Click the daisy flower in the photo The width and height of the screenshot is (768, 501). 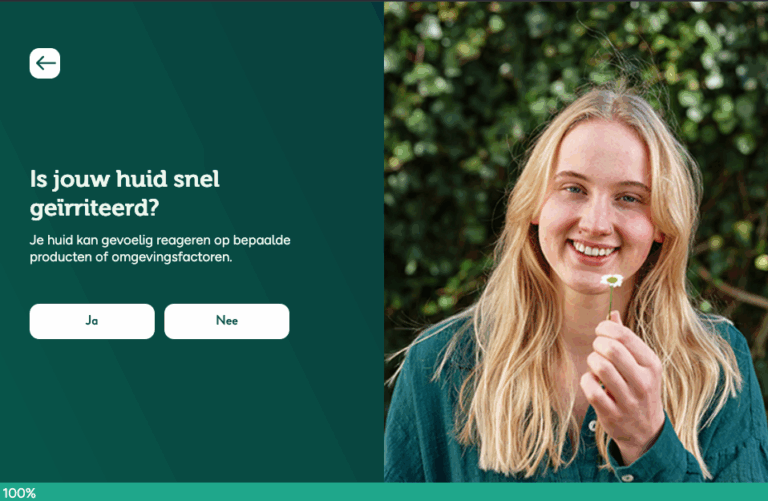(612, 281)
